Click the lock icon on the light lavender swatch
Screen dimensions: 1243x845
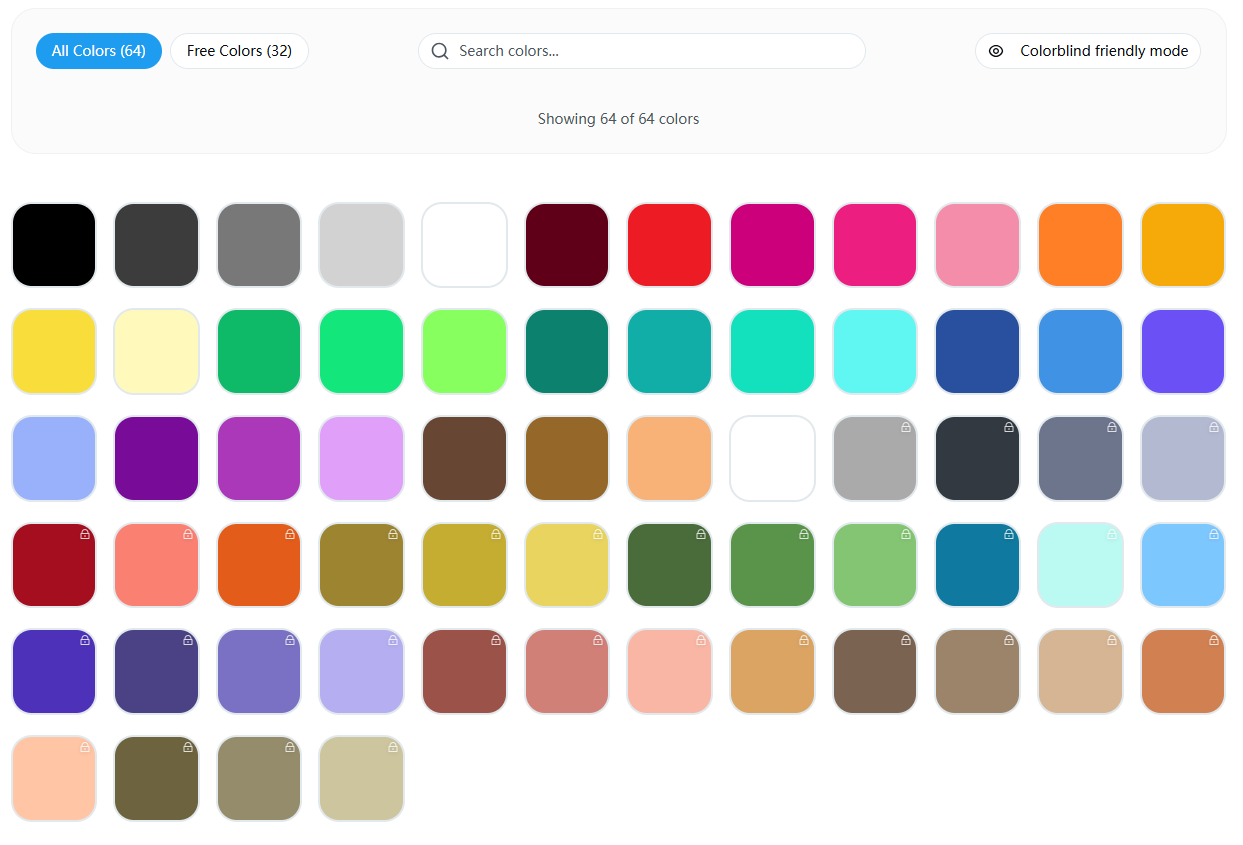pos(392,640)
